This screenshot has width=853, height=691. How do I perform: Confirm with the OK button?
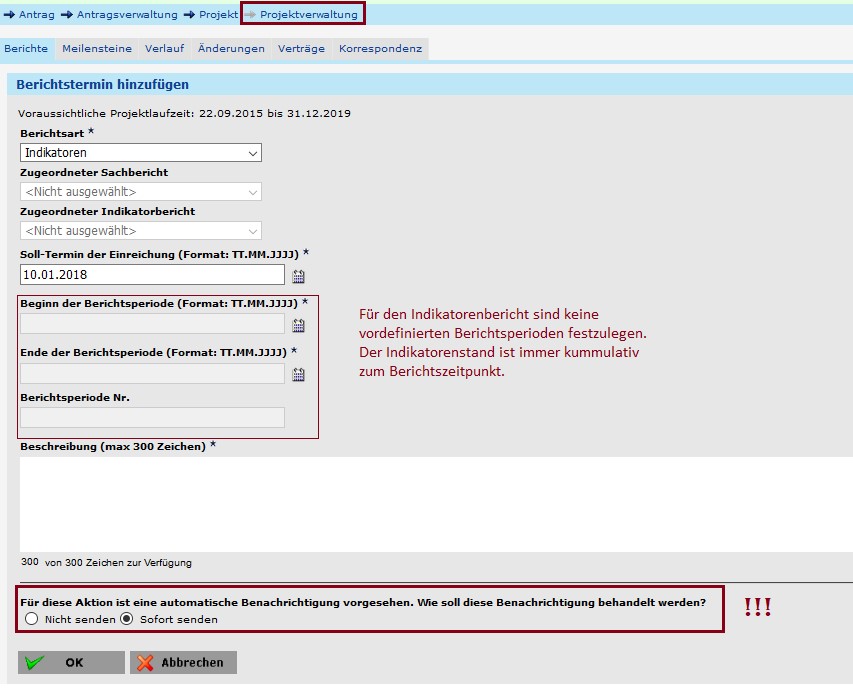(71, 662)
